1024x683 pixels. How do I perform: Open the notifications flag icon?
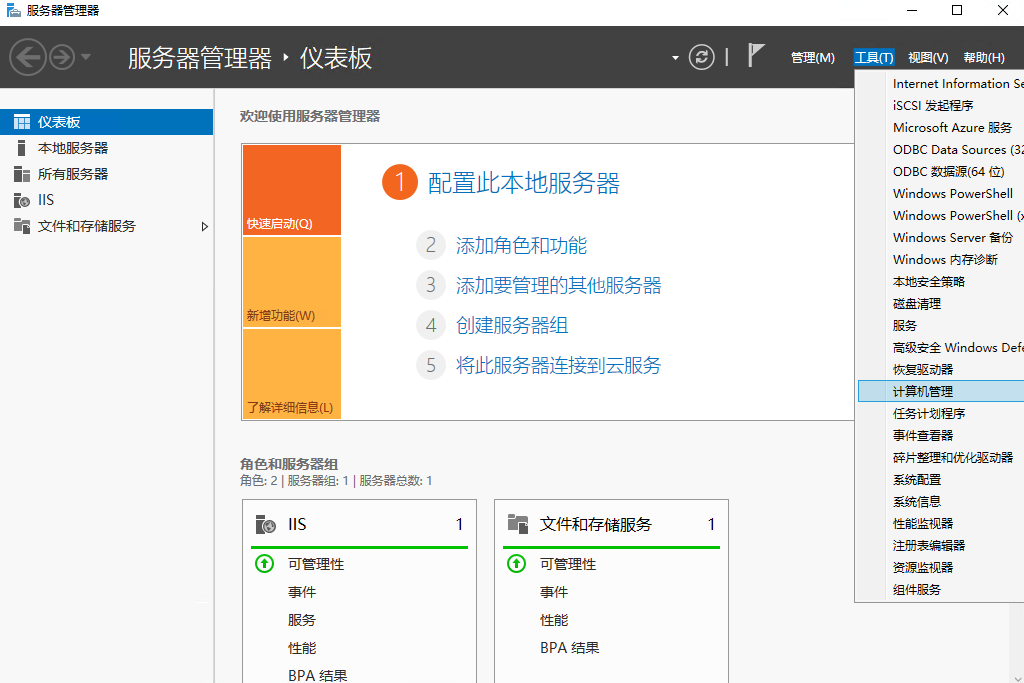tap(756, 56)
